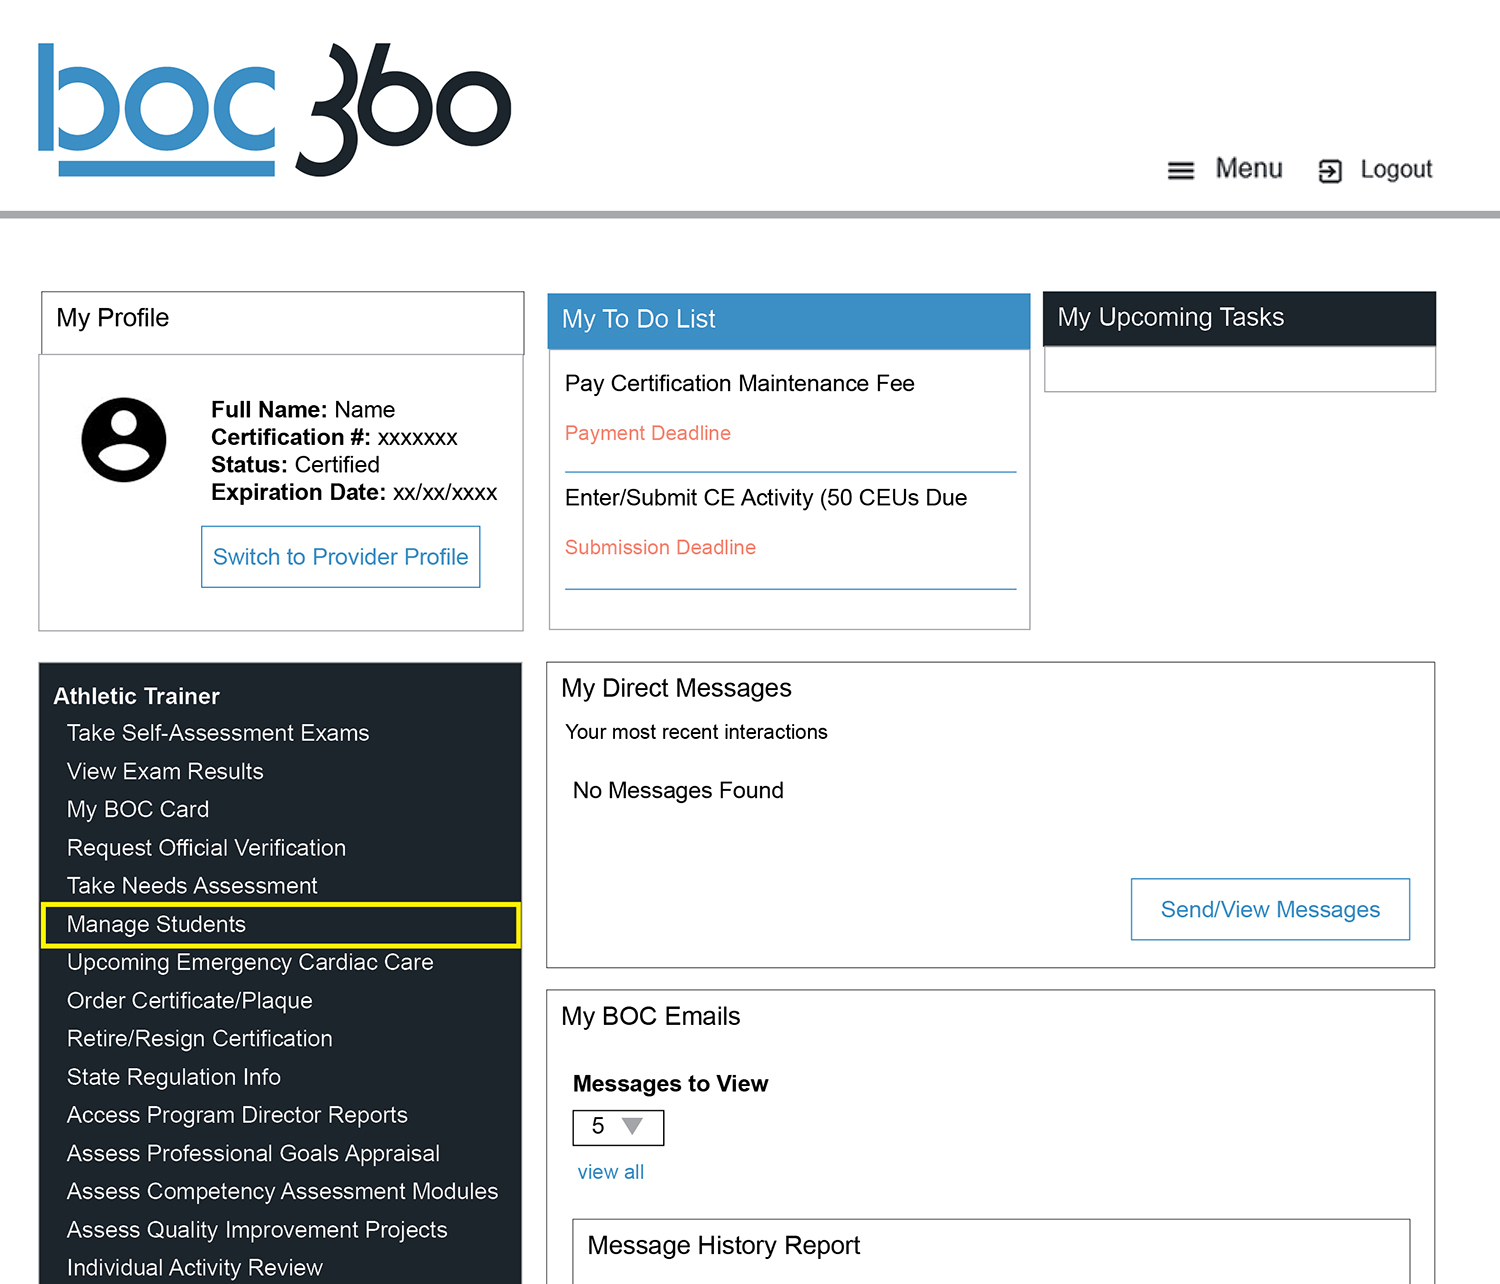1500x1284 pixels.
Task: Open the hamburger Menu icon
Action: [1181, 169]
